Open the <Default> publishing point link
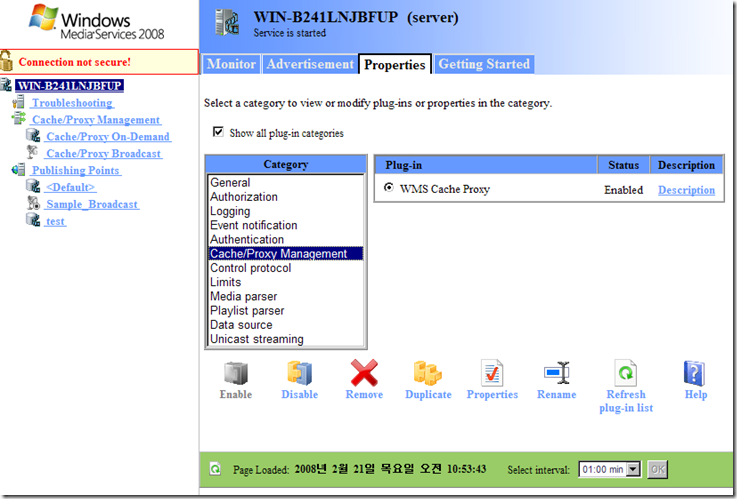This screenshot has width=737, height=499. point(71,187)
